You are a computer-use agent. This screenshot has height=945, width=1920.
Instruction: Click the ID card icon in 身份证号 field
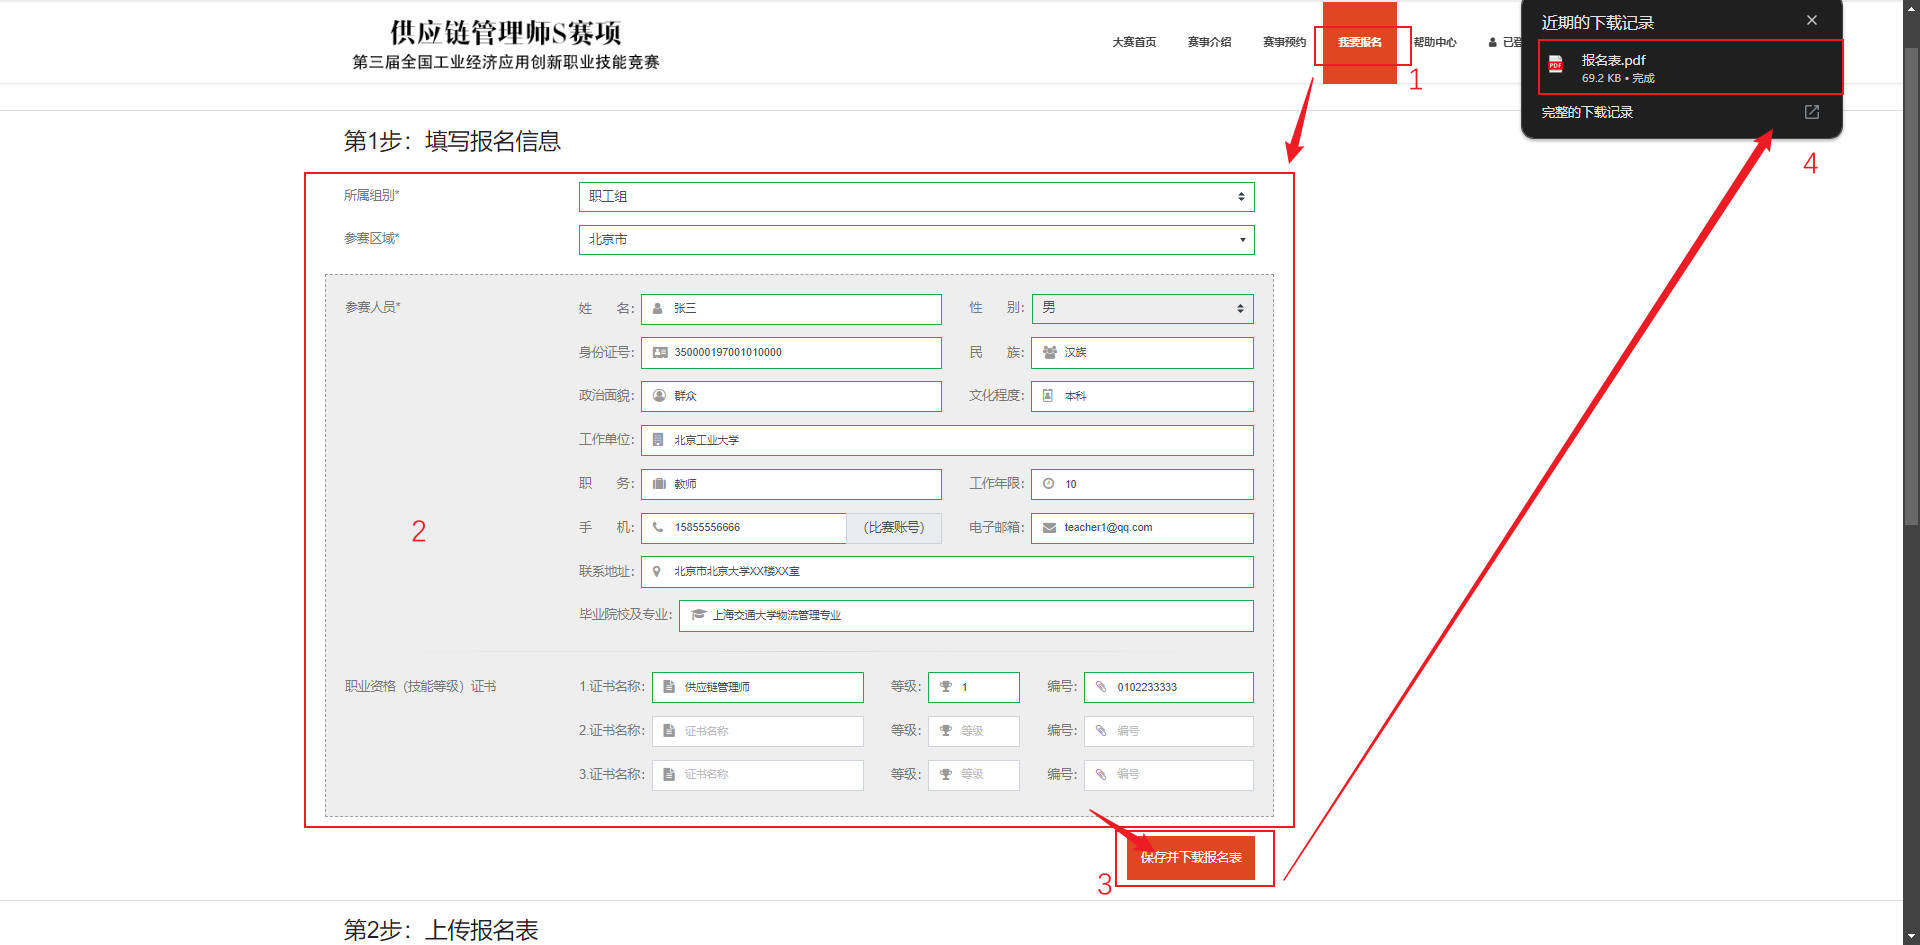[x=660, y=353]
